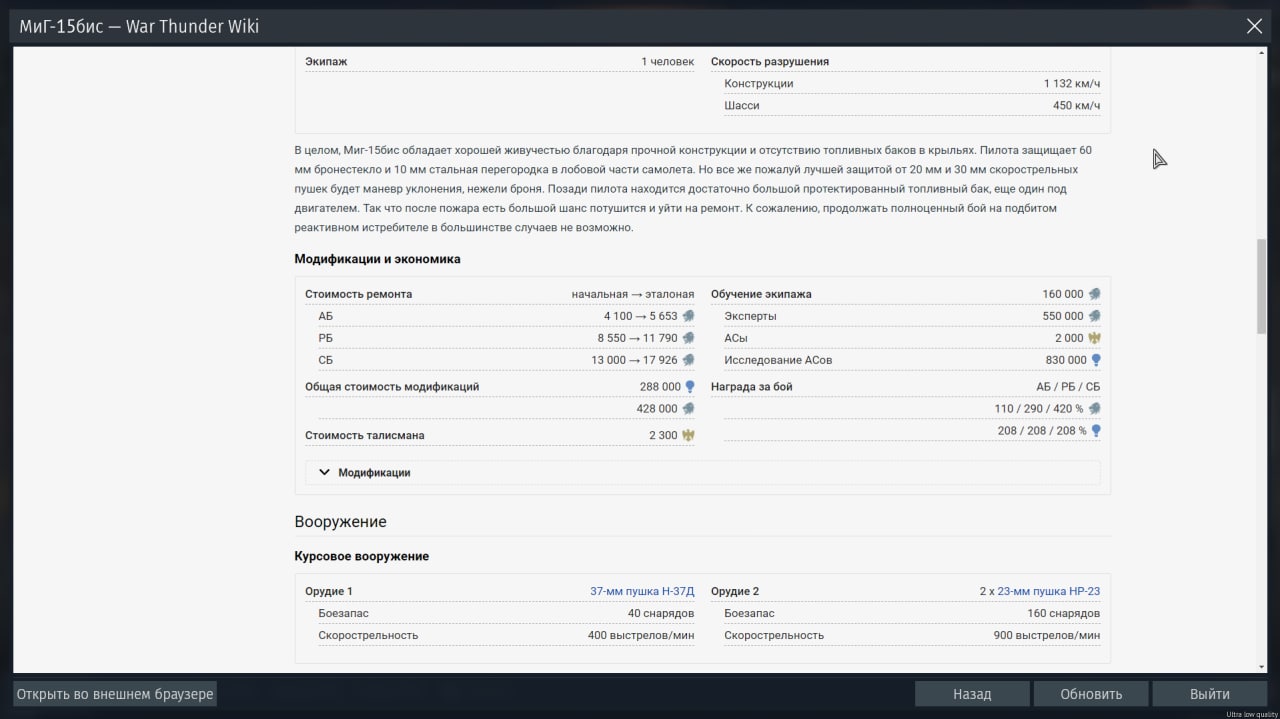Click the 400 выстрелов/мин value
The image size is (1280, 719).
point(641,635)
